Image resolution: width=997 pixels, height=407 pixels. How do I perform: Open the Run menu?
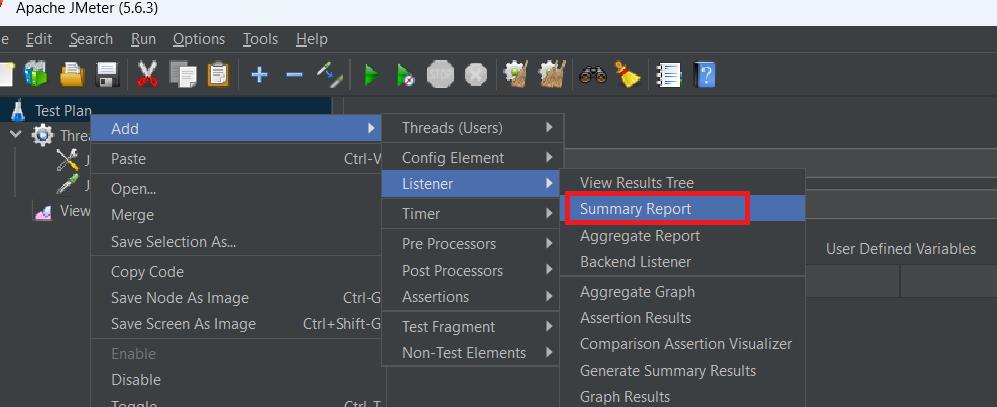[x=143, y=39]
